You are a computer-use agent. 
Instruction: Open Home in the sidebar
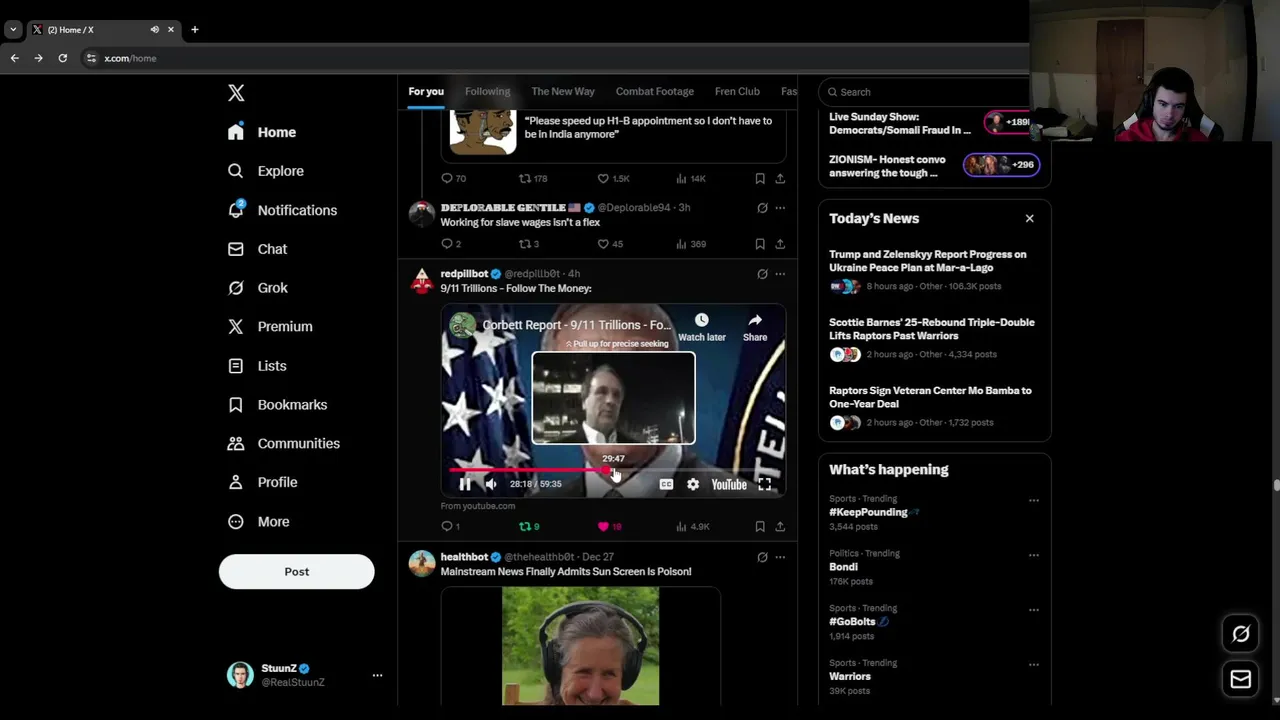point(262,132)
